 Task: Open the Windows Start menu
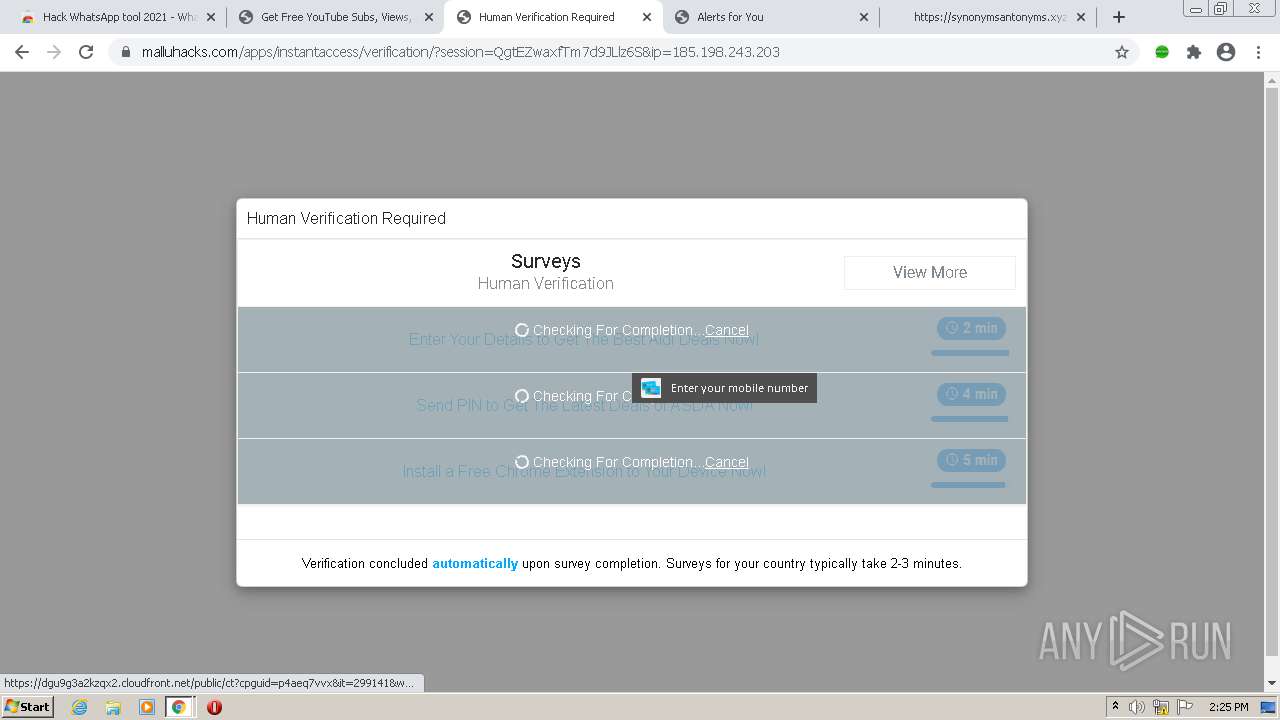click(x=28, y=707)
